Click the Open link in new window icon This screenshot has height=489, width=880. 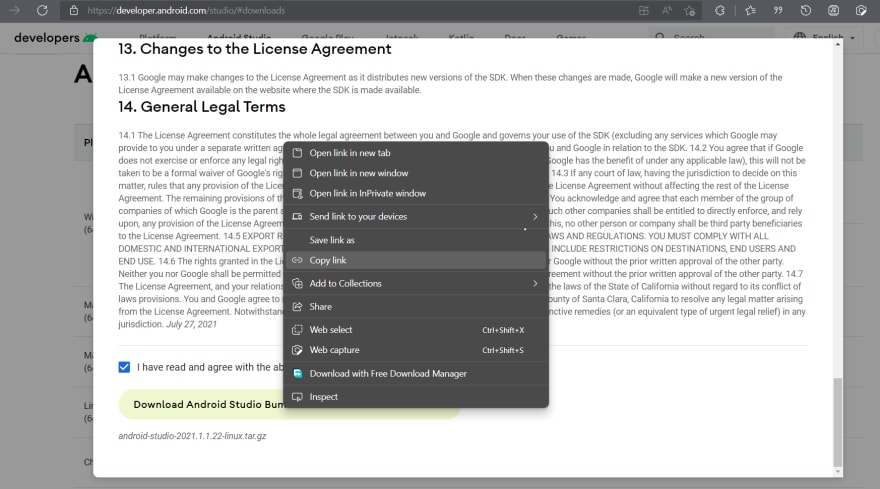[x=297, y=173]
